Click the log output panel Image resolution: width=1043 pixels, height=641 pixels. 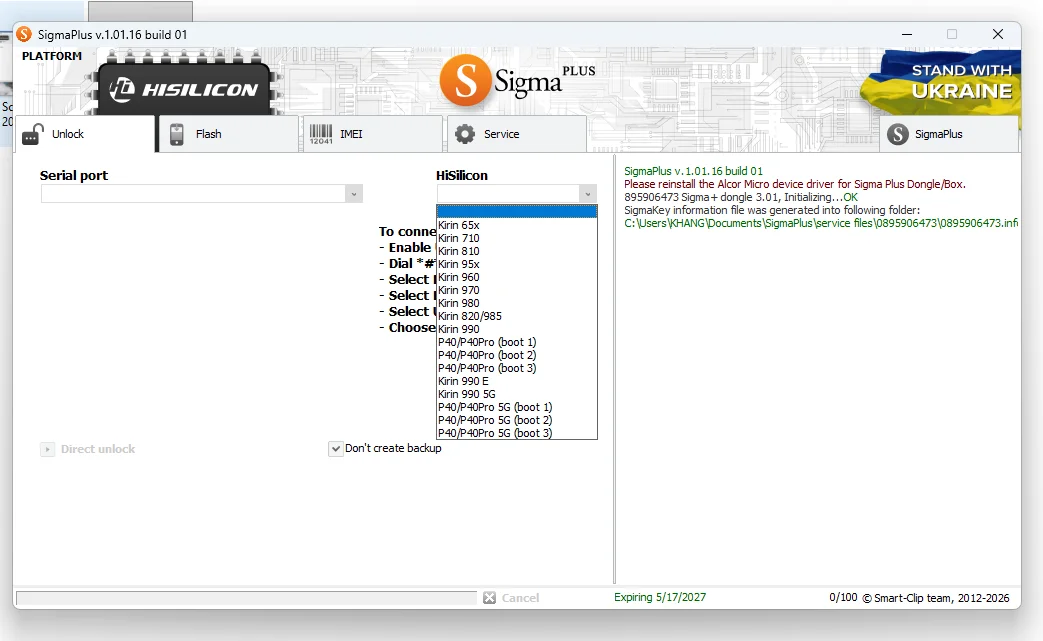[x=820, y=369]
